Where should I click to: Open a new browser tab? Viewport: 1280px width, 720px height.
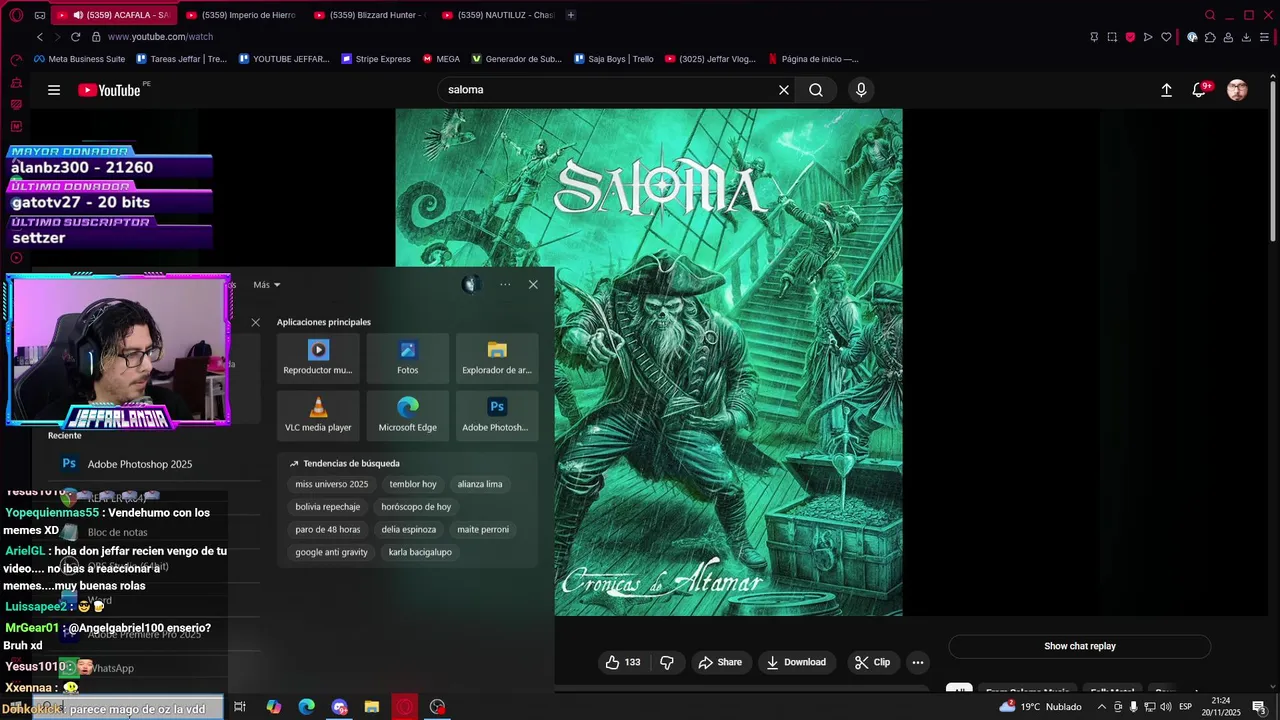pos(571,15)
